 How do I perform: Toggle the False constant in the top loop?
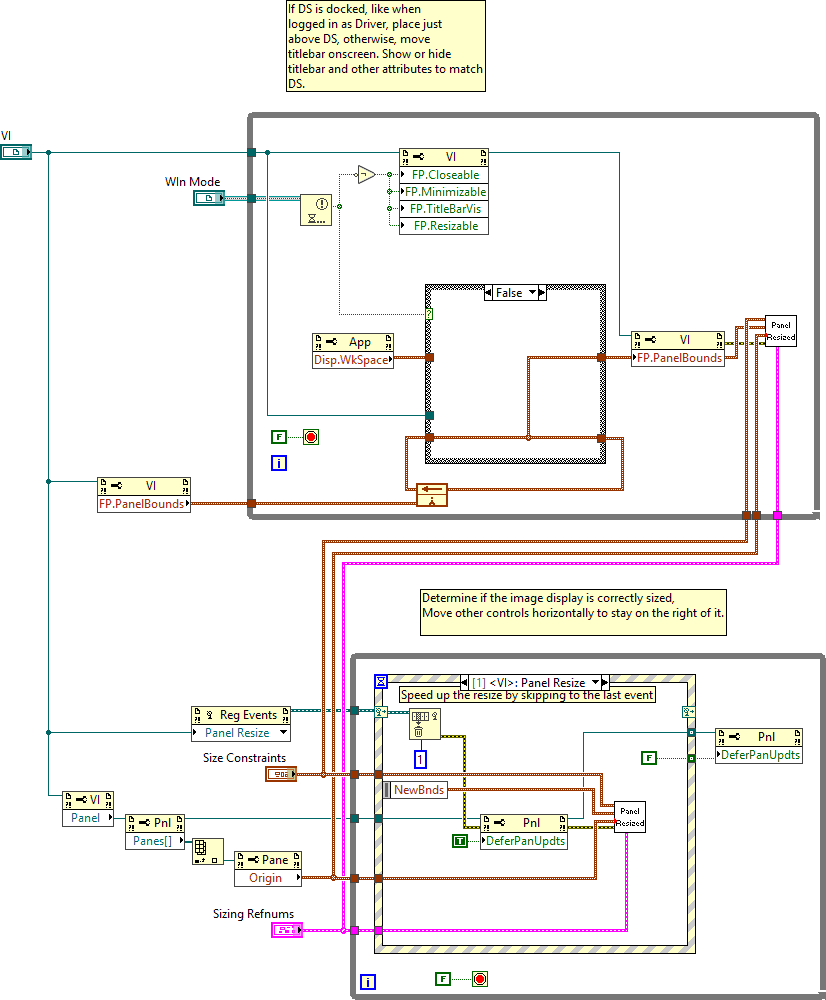[279, 437]
